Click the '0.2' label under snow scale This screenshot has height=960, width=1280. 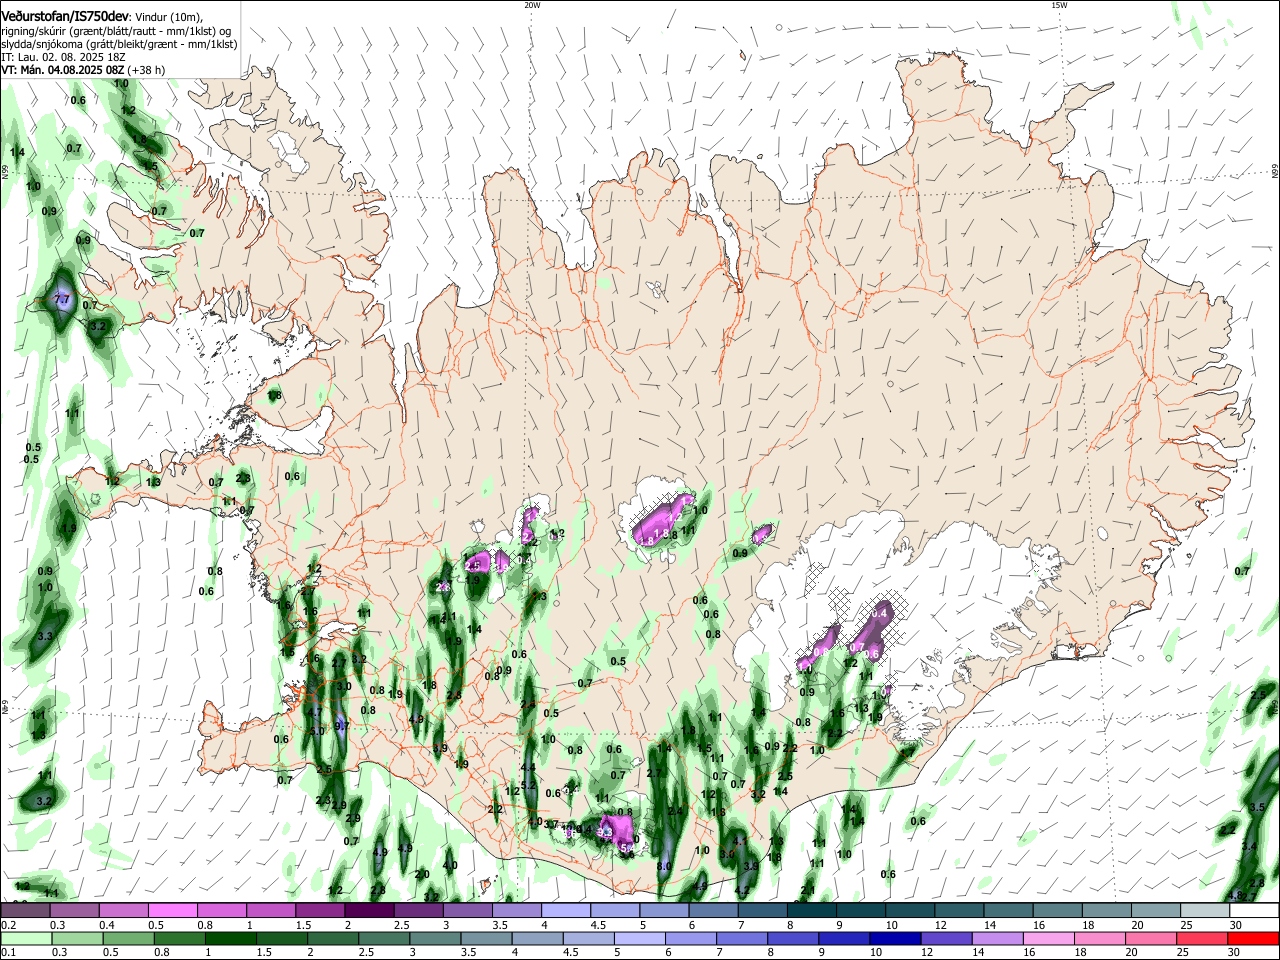point(8,925)
